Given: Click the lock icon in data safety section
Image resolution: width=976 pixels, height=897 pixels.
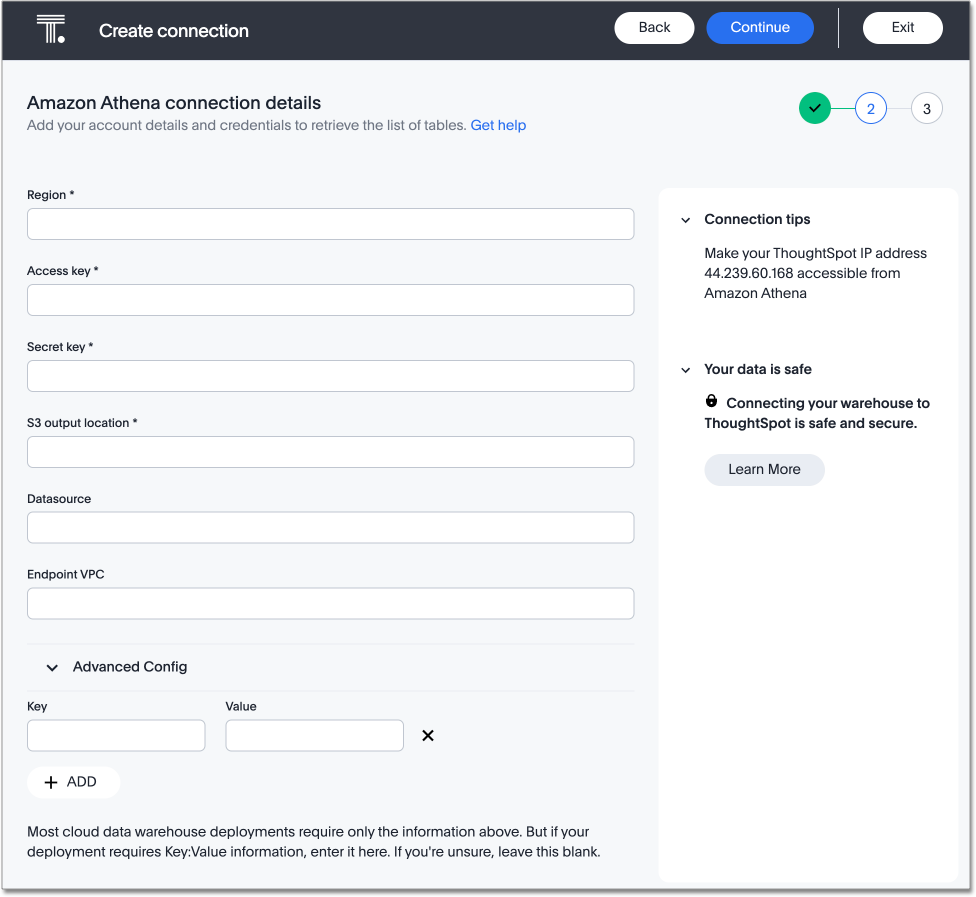Looking at the screenshot, I should [x=711, y=401].
